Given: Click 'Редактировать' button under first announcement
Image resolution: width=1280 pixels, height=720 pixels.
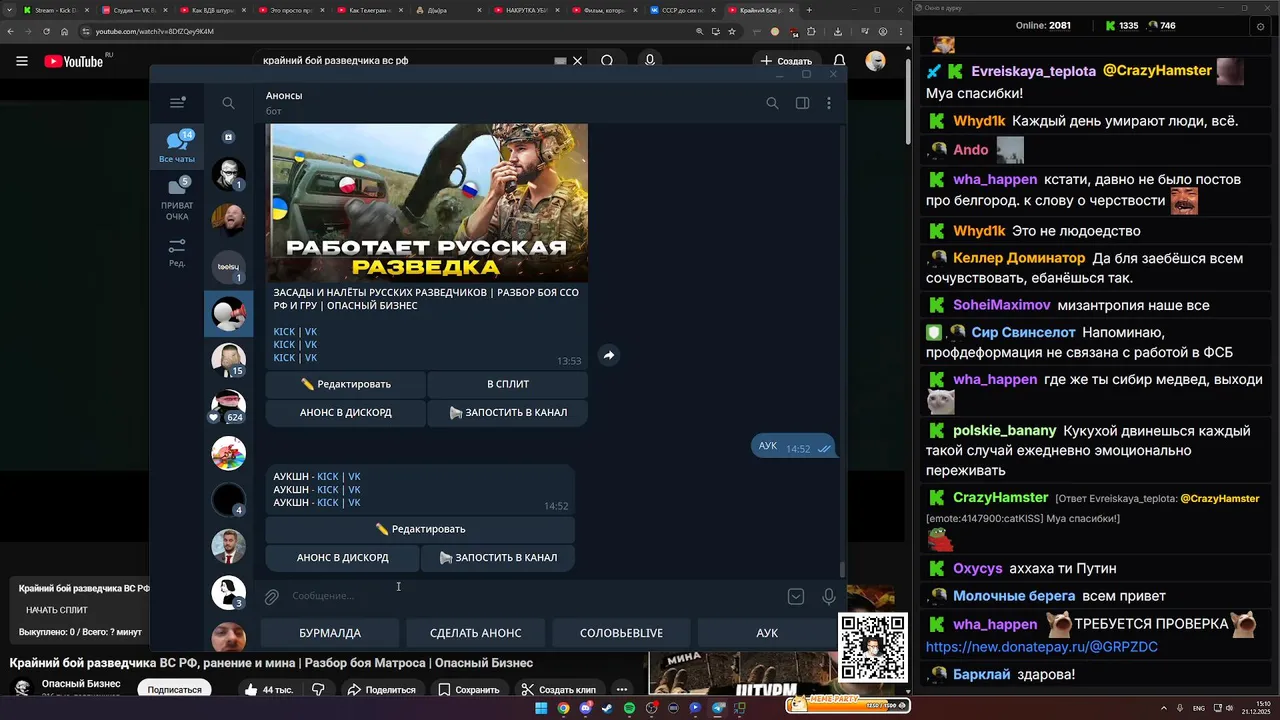Looking at the screenshot, I should click(346, 384).
